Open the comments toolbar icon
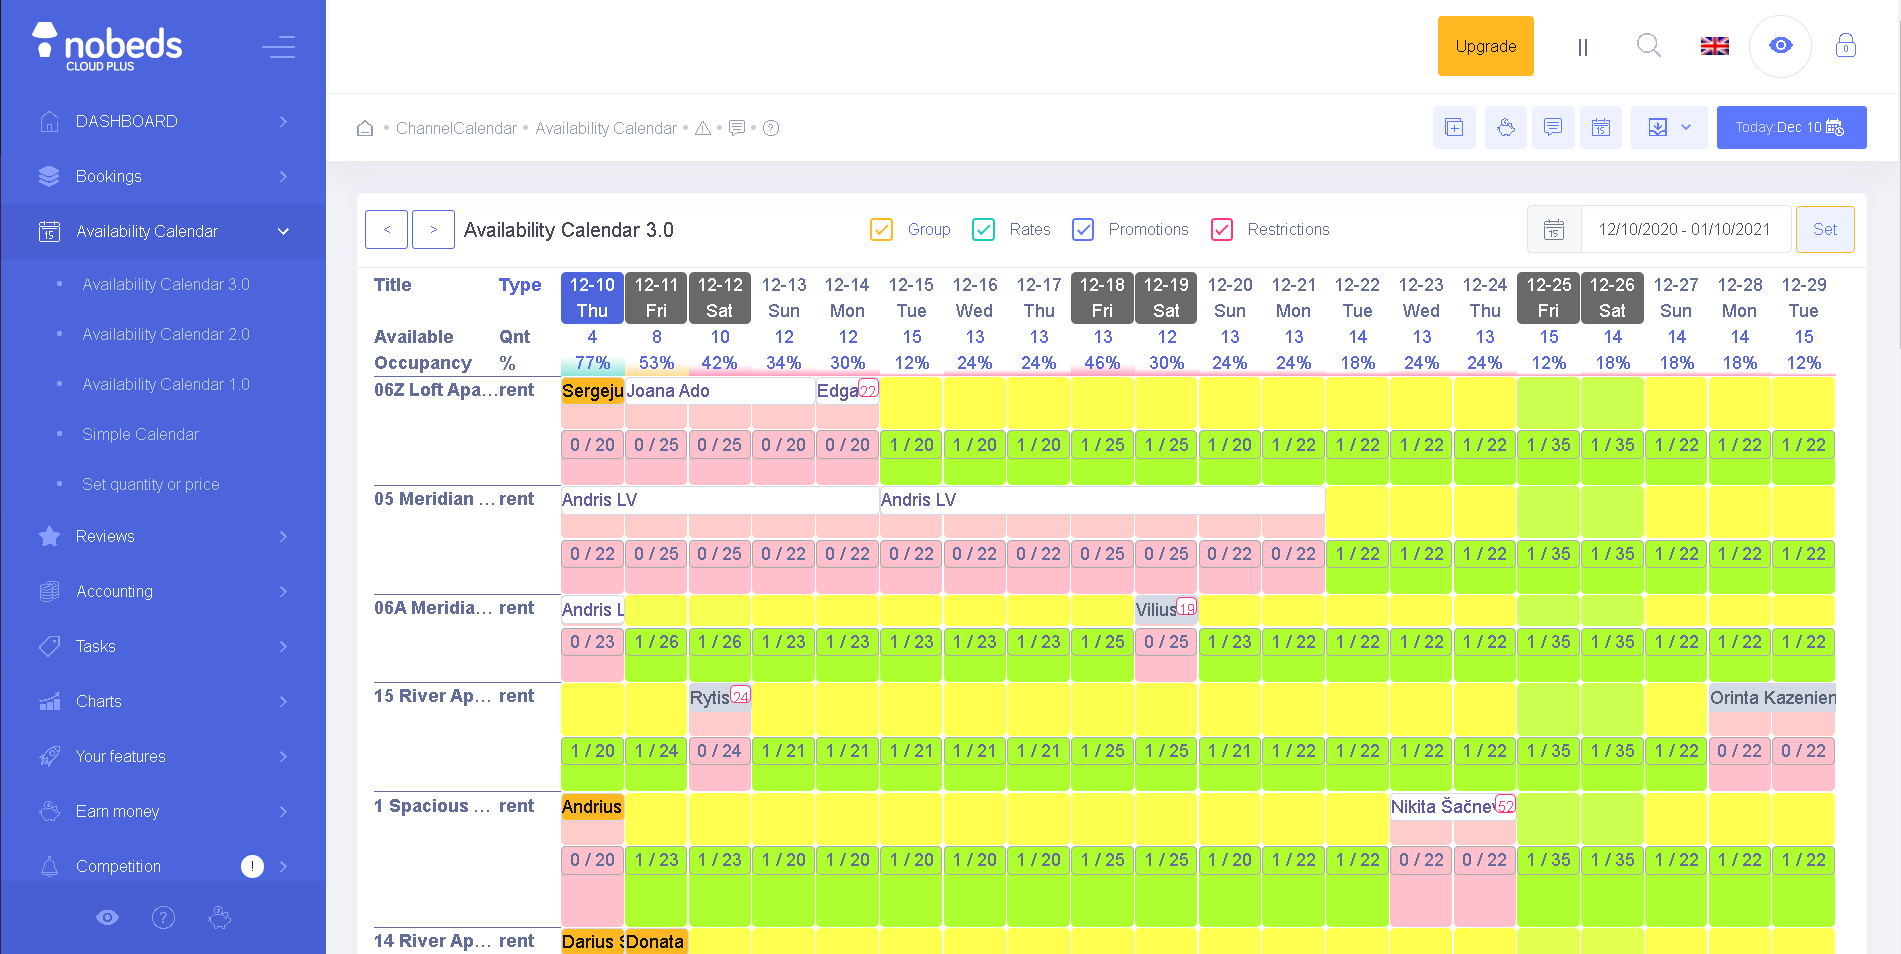1901x954 pixels. click(x=1553, y=127)
